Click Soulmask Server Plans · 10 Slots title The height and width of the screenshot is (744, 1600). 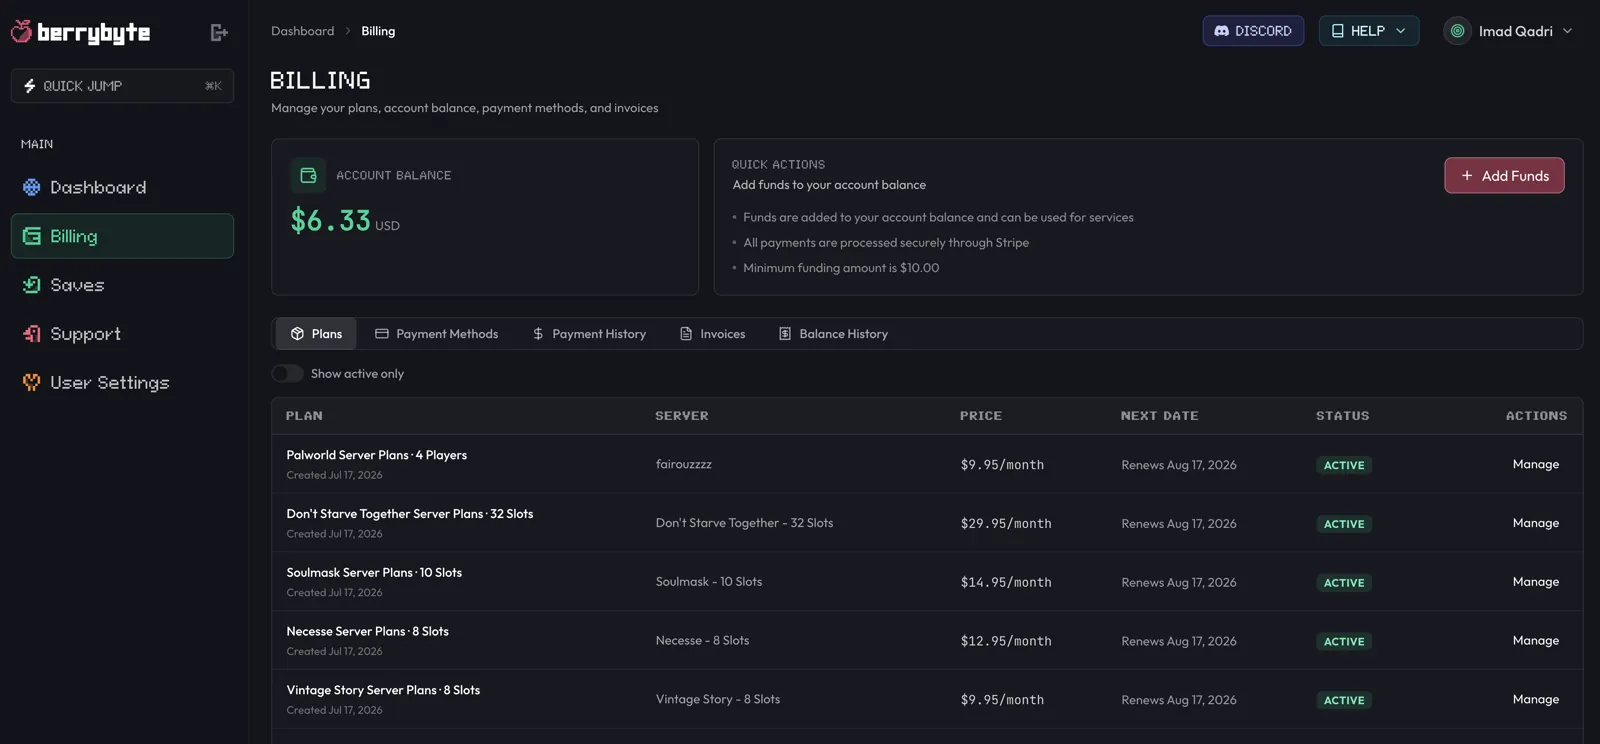(374, 573)
